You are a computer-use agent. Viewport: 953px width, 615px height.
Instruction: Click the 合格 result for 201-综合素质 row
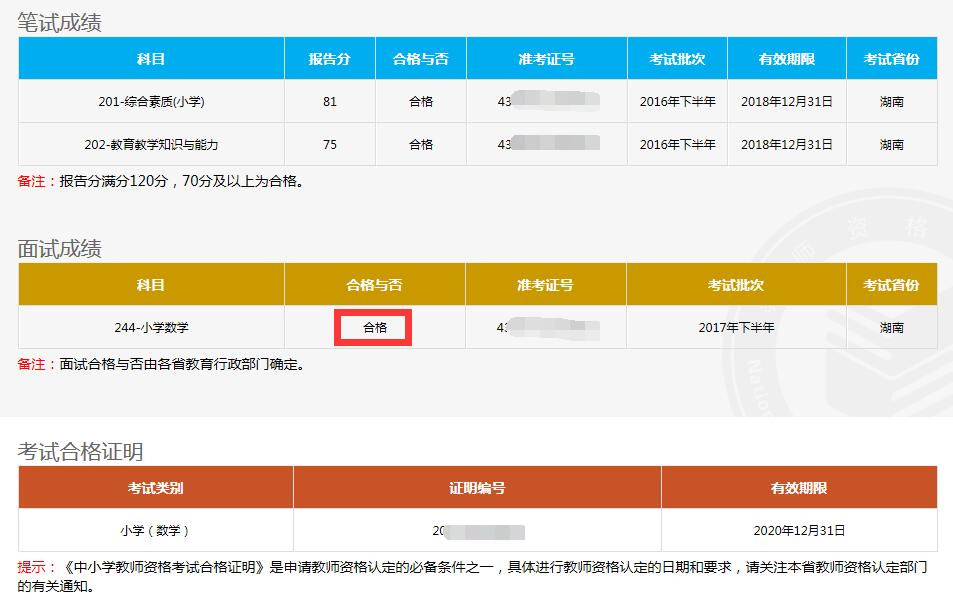pyautogui.click(x=420, y=102)
